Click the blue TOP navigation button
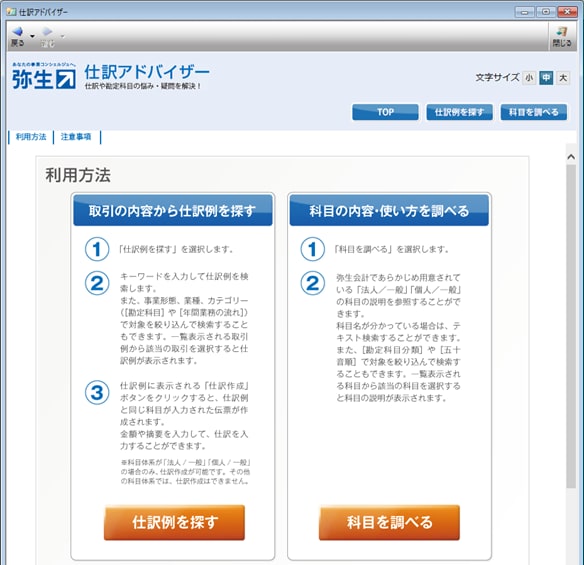This screenshot has width=584, height=565. point(385,112)
